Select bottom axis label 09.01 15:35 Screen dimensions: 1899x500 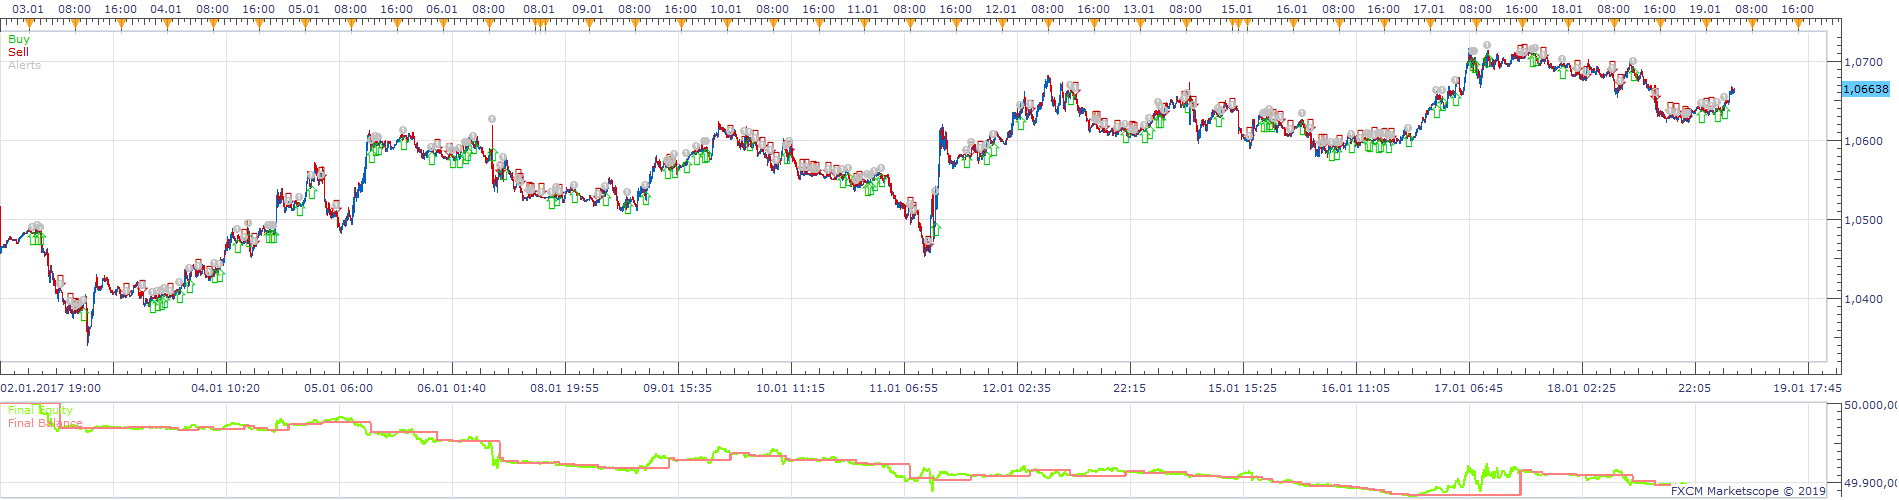(678, 388)
